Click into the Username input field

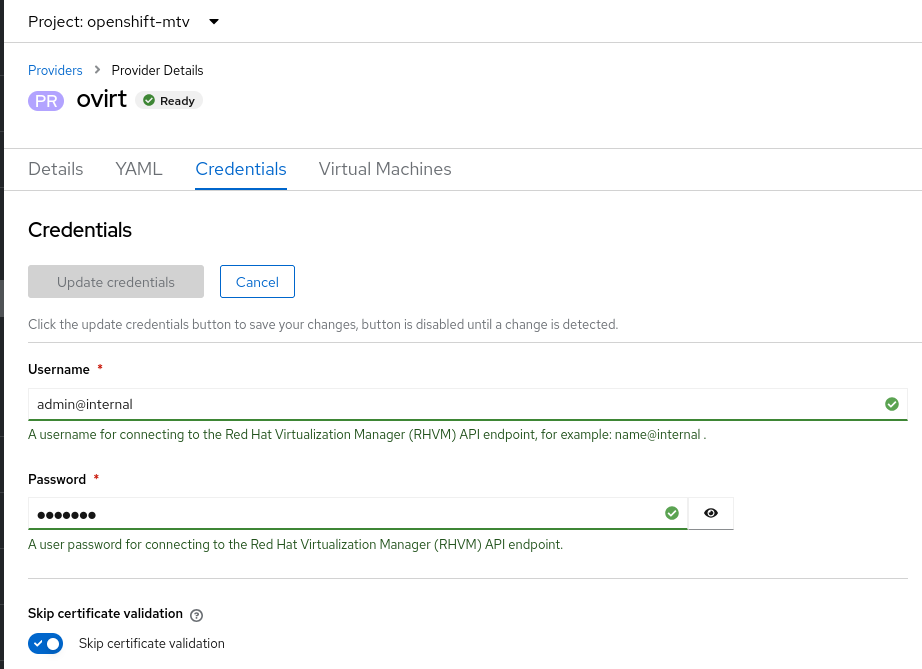tap(450, 404)
